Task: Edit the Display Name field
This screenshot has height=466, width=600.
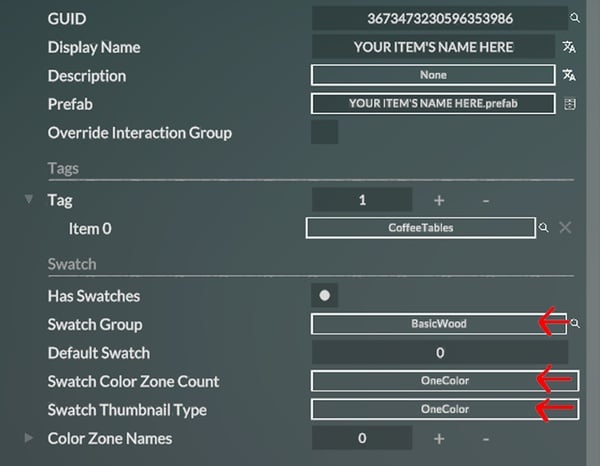Action: pos(433,47)
